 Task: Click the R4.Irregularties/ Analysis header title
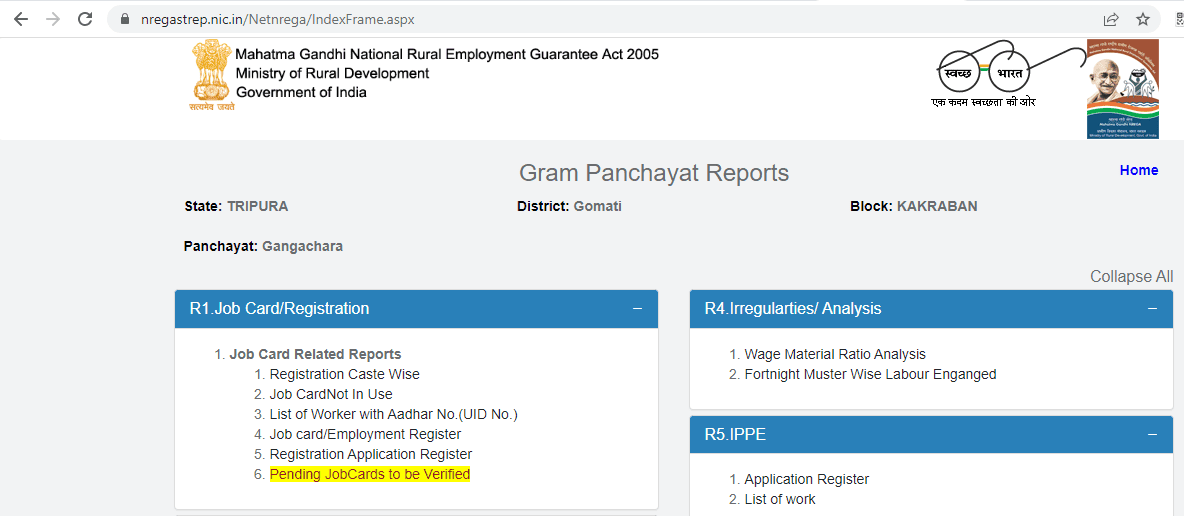(793, 308)
